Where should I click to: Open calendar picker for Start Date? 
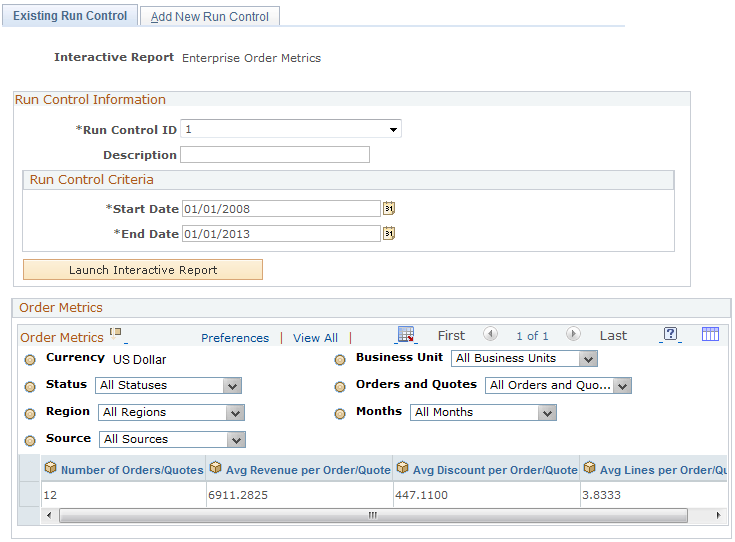point(389,208)
